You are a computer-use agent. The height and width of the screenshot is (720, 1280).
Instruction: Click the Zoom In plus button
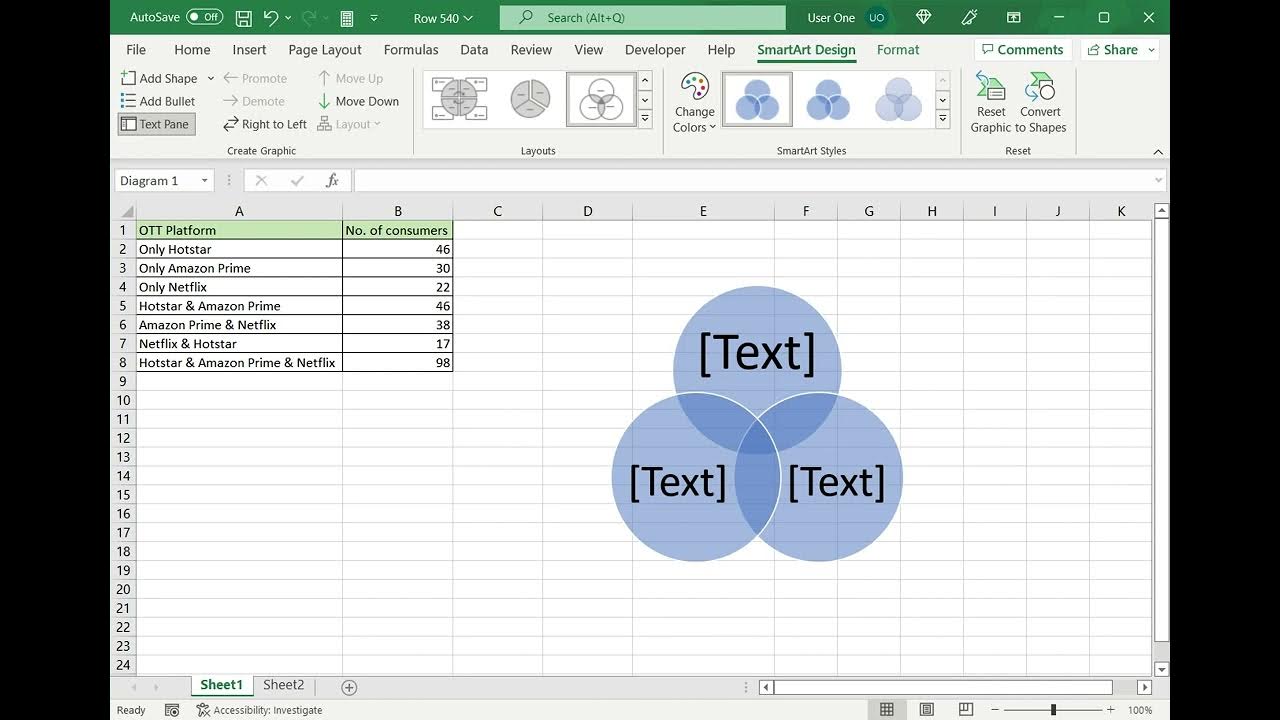[1111, 710]
